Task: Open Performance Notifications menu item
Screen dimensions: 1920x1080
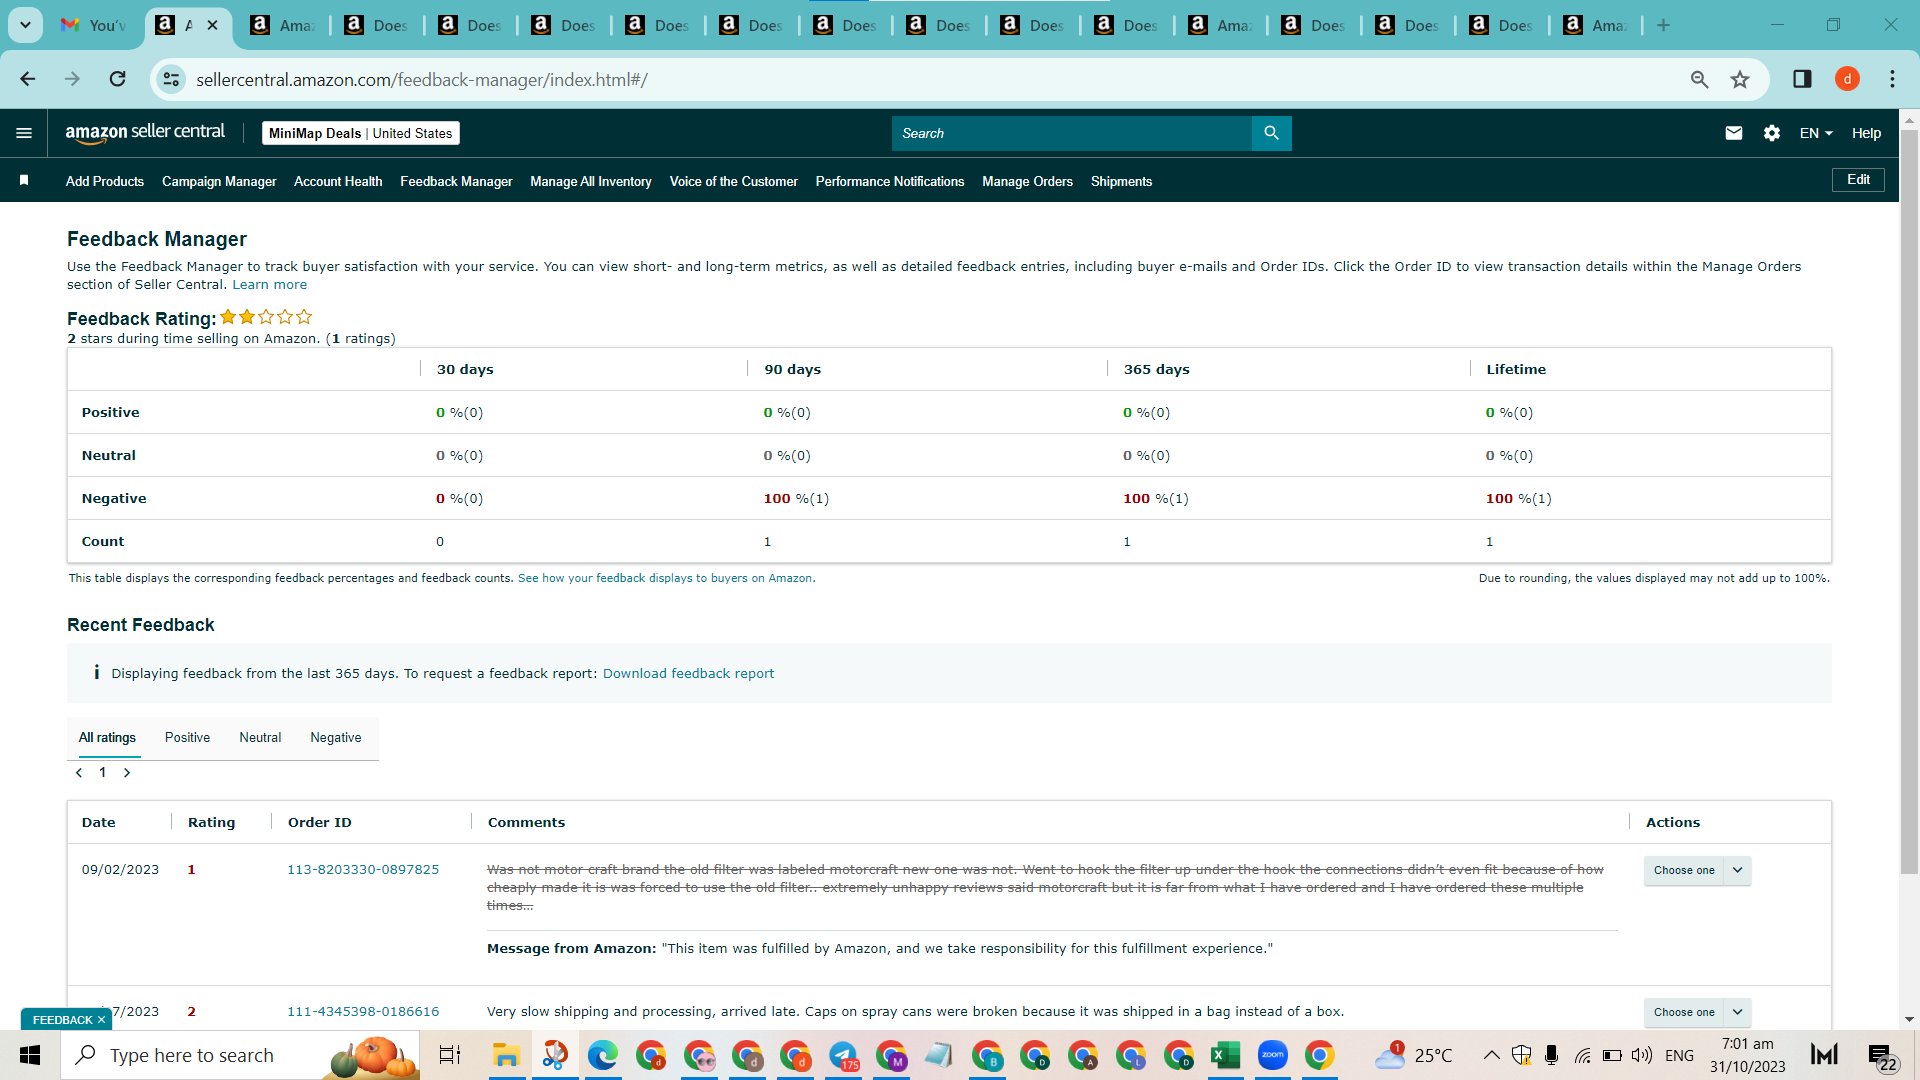Action: click(890, 181)
